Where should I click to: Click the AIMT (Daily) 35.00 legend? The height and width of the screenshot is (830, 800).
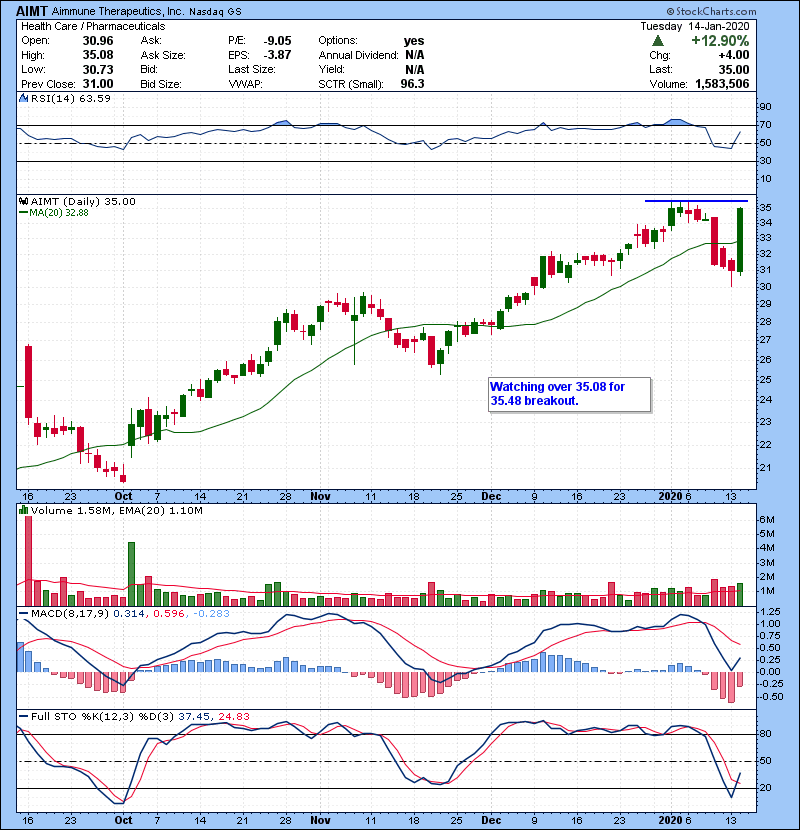click(83, 202)
